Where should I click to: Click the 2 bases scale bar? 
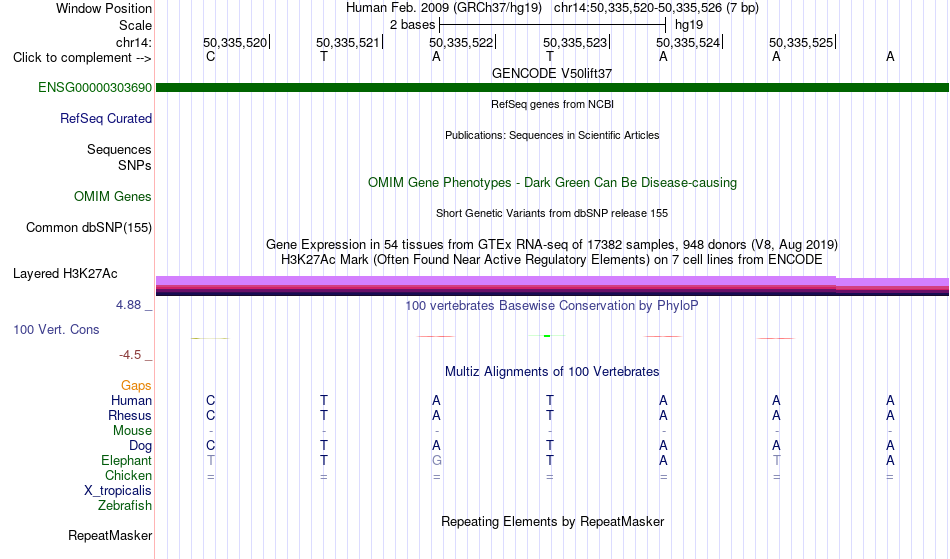point(553,25)
